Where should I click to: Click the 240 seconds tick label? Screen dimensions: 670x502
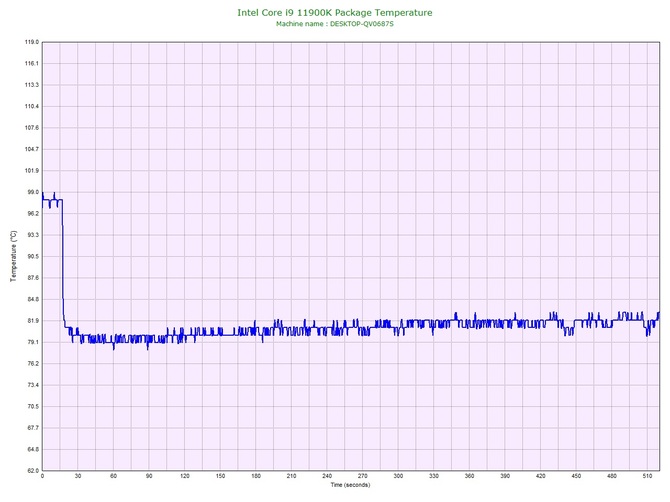click(x=327, y=476)
